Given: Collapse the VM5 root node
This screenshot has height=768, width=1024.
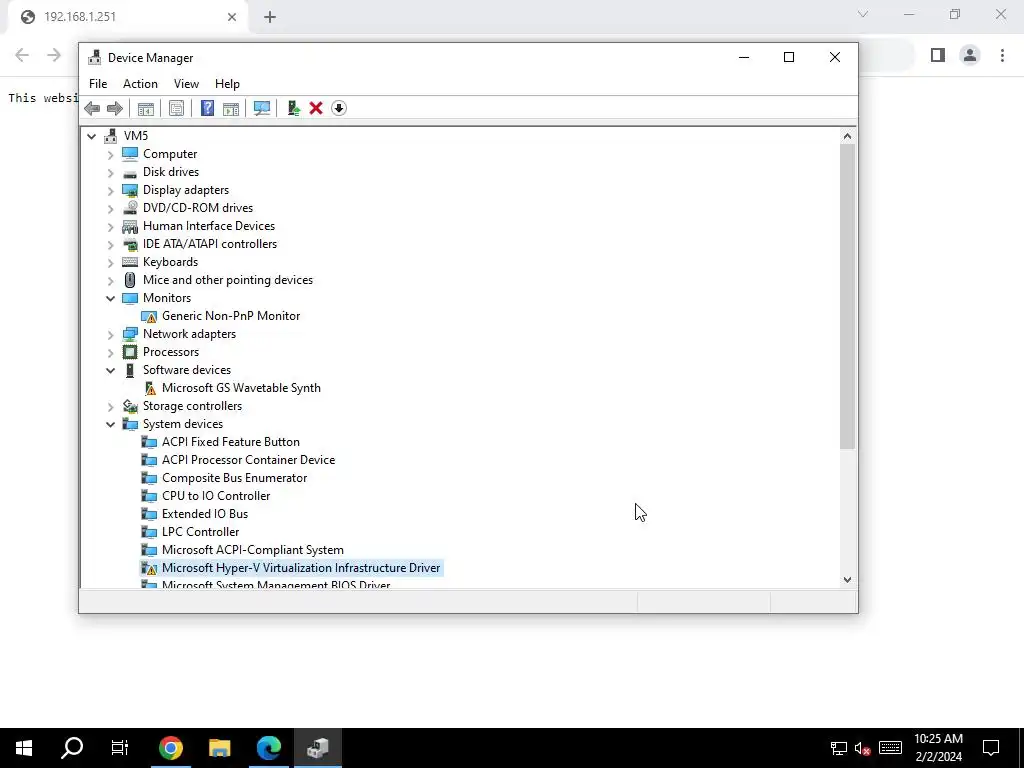Looking at the screenshot, I should 91,136.
